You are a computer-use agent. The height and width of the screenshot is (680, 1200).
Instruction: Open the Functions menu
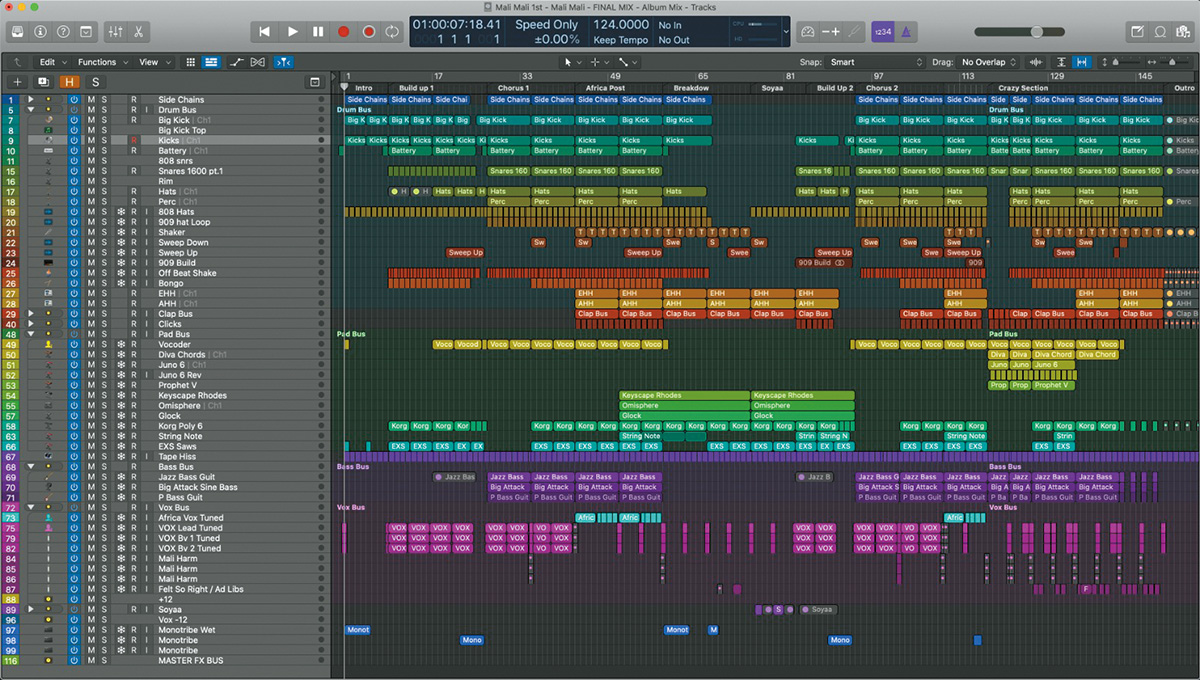pos(101,62)
